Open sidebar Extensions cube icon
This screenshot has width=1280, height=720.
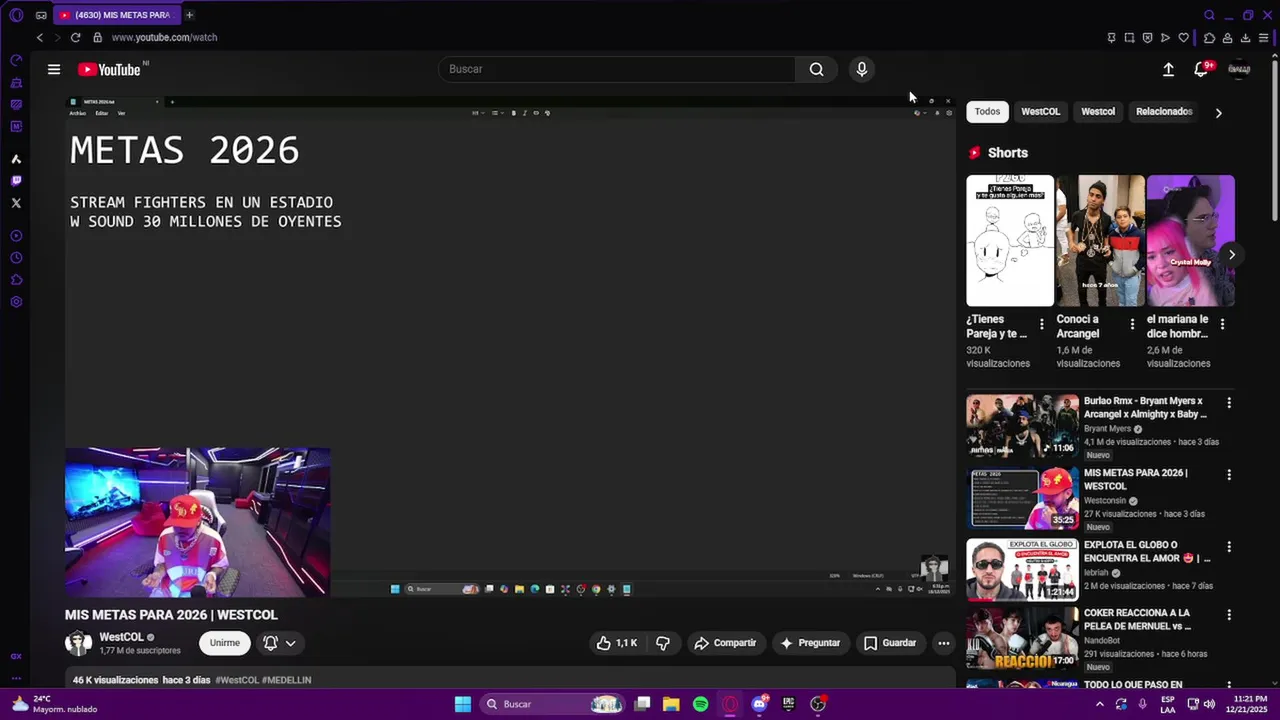click(x=16, y=280)
